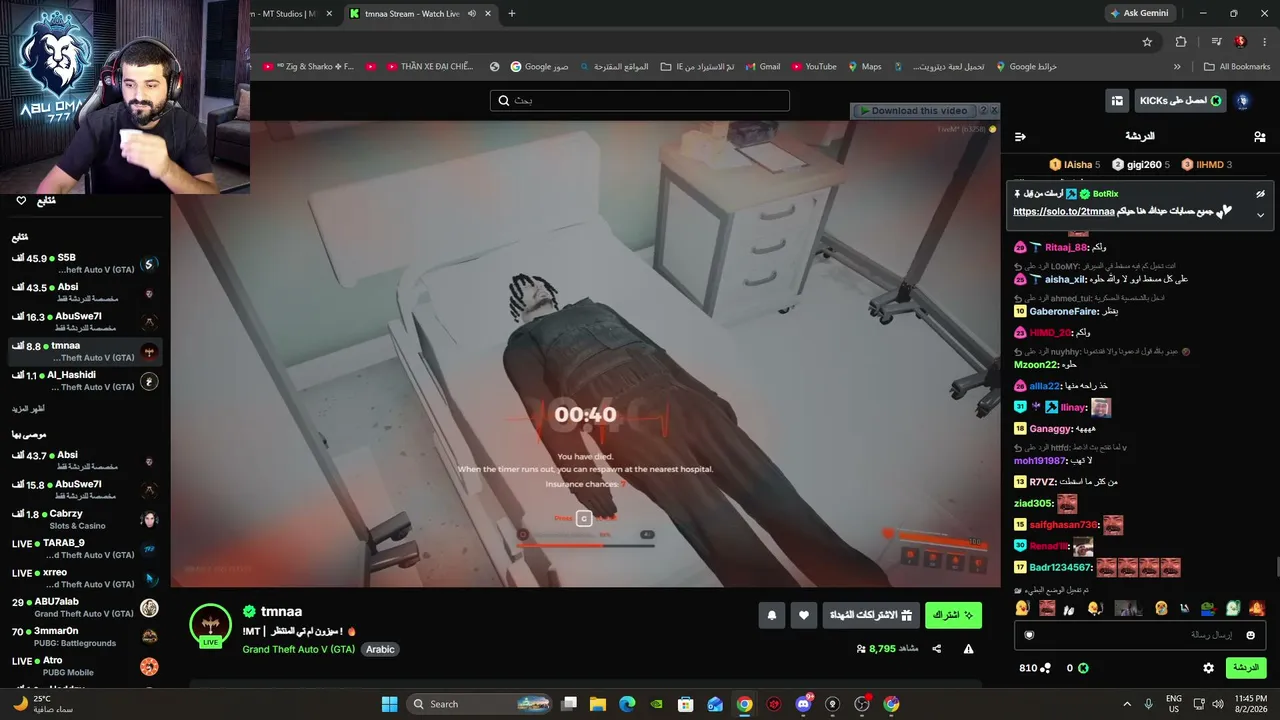Click the taskbar Search box
1280x720 pixels.
(x=481, y=704)
